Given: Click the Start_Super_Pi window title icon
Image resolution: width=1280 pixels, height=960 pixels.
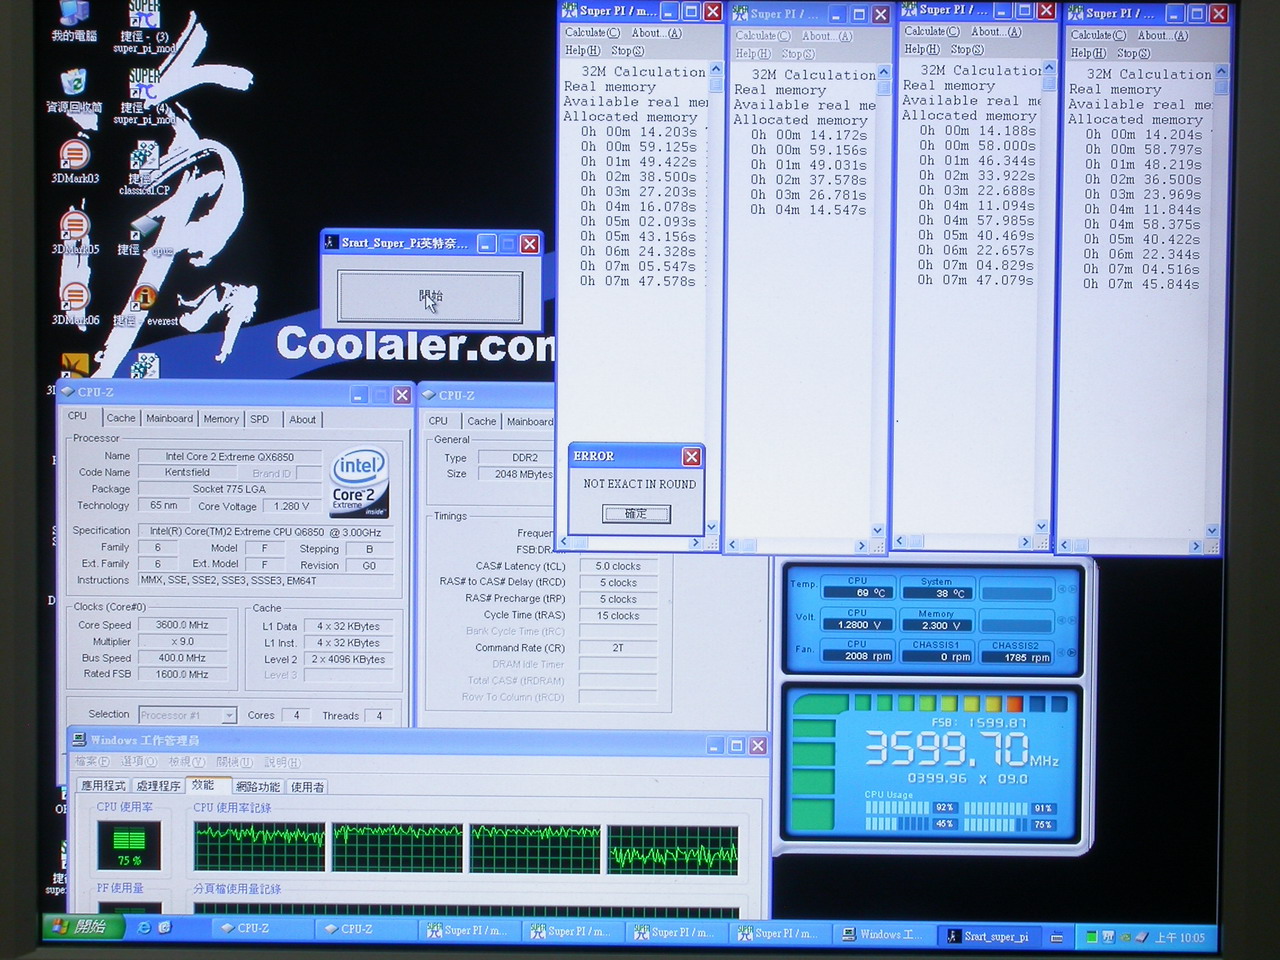Looking at the screenshot, I should [331, 243].
